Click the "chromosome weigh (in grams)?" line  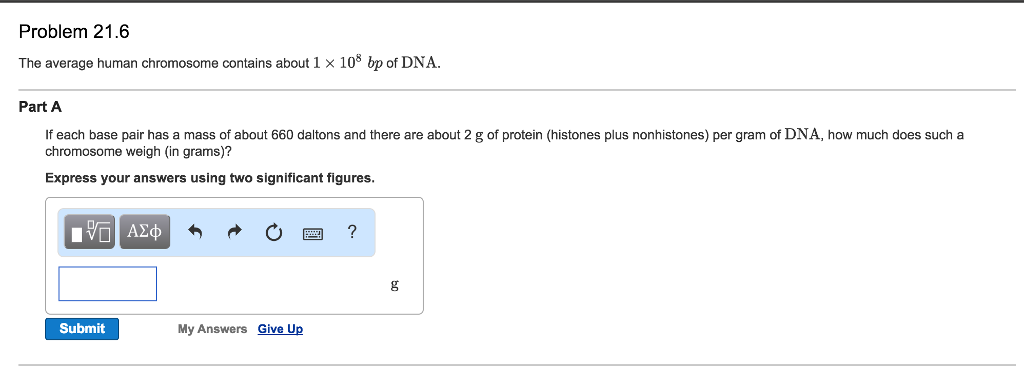click(138, 152)
